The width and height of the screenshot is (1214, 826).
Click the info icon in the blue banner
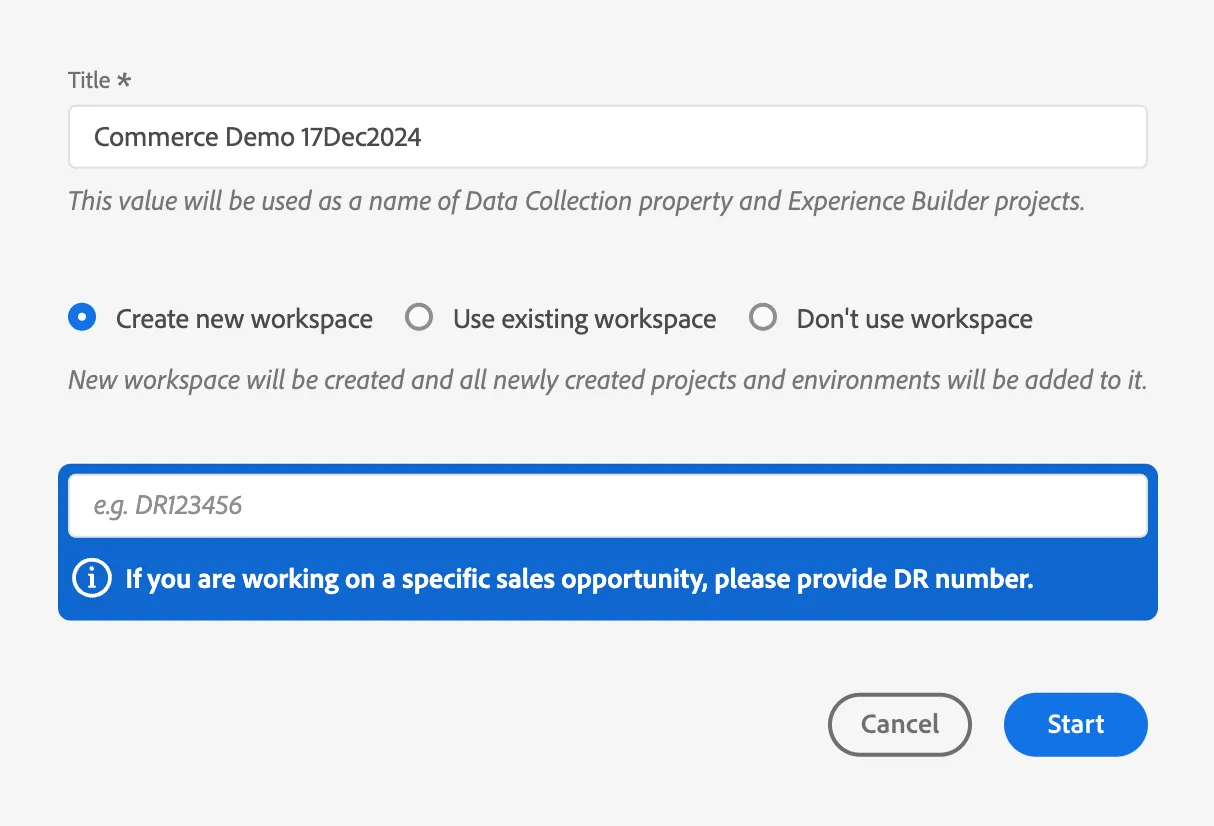[92, 578]
